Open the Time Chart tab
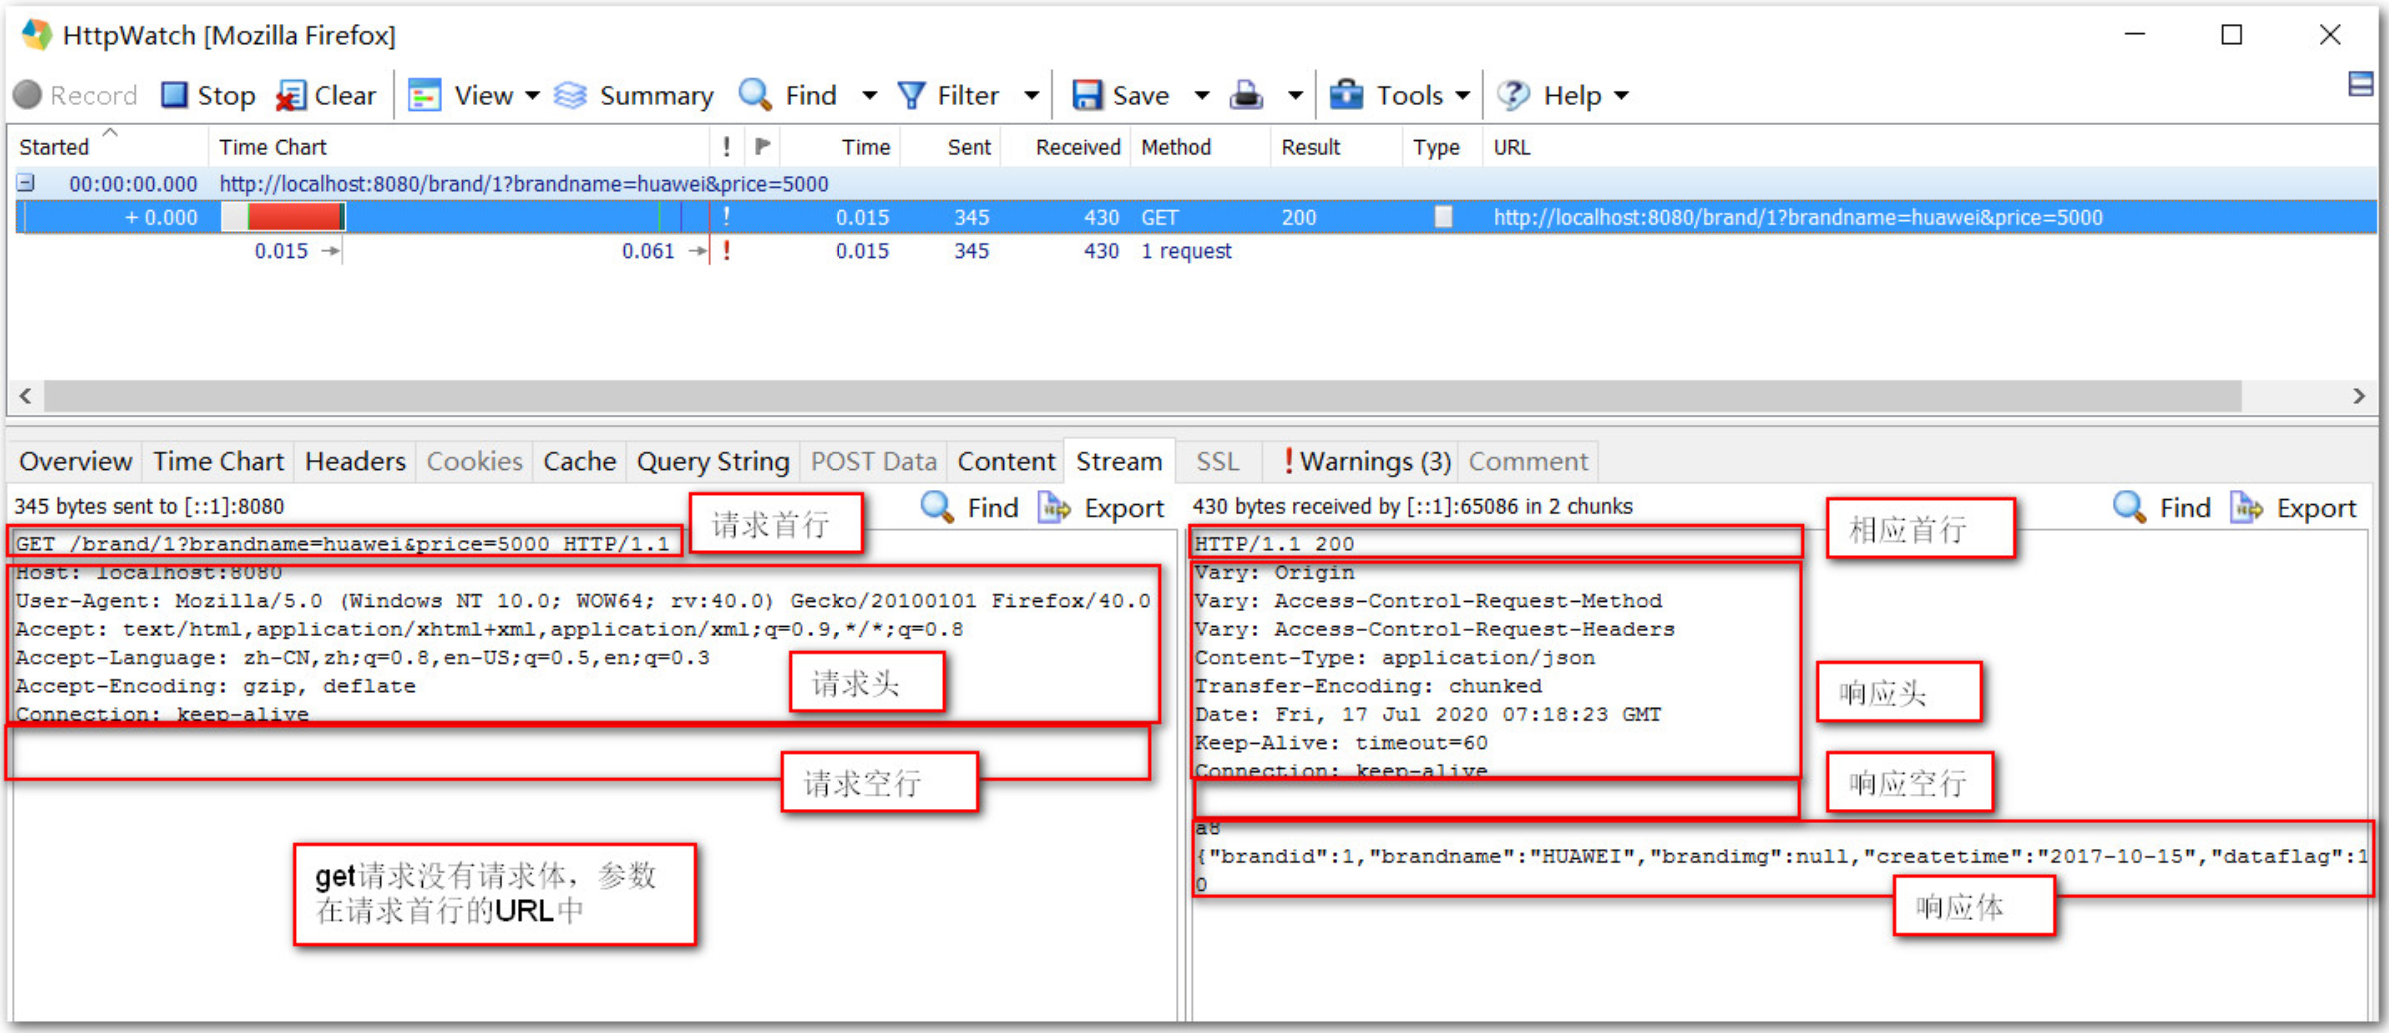 pyautogui.click(x=218, y=461)
